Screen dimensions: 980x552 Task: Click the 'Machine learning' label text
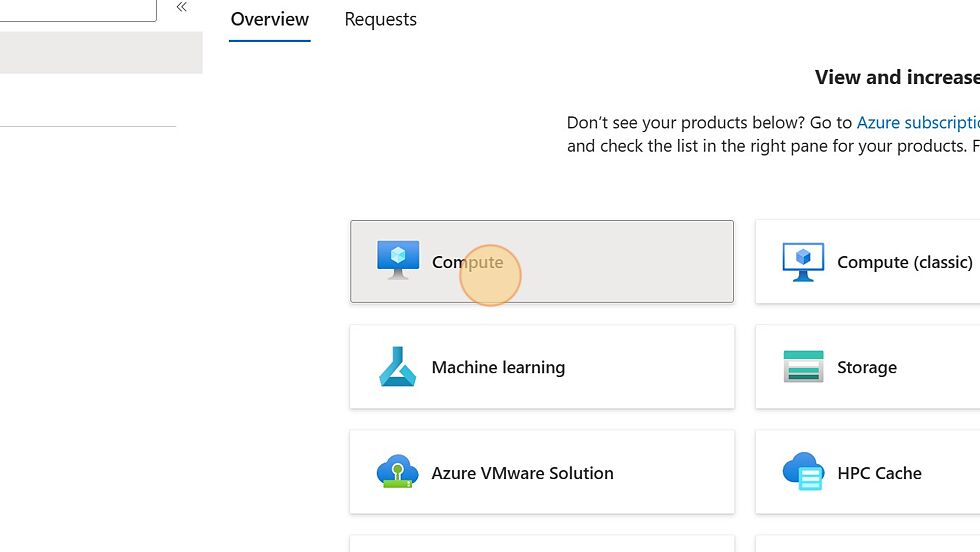pyautogui.click(x=498, y=367)
